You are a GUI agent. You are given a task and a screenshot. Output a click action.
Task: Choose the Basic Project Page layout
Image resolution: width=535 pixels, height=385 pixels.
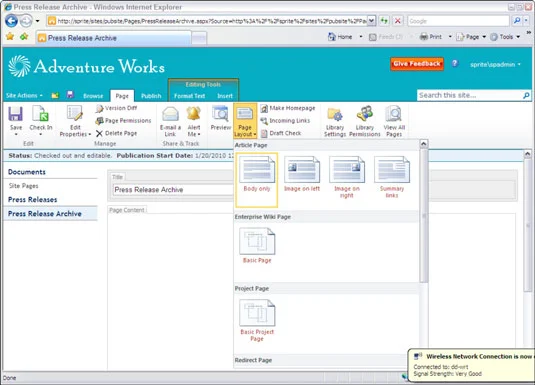[257, 320]
